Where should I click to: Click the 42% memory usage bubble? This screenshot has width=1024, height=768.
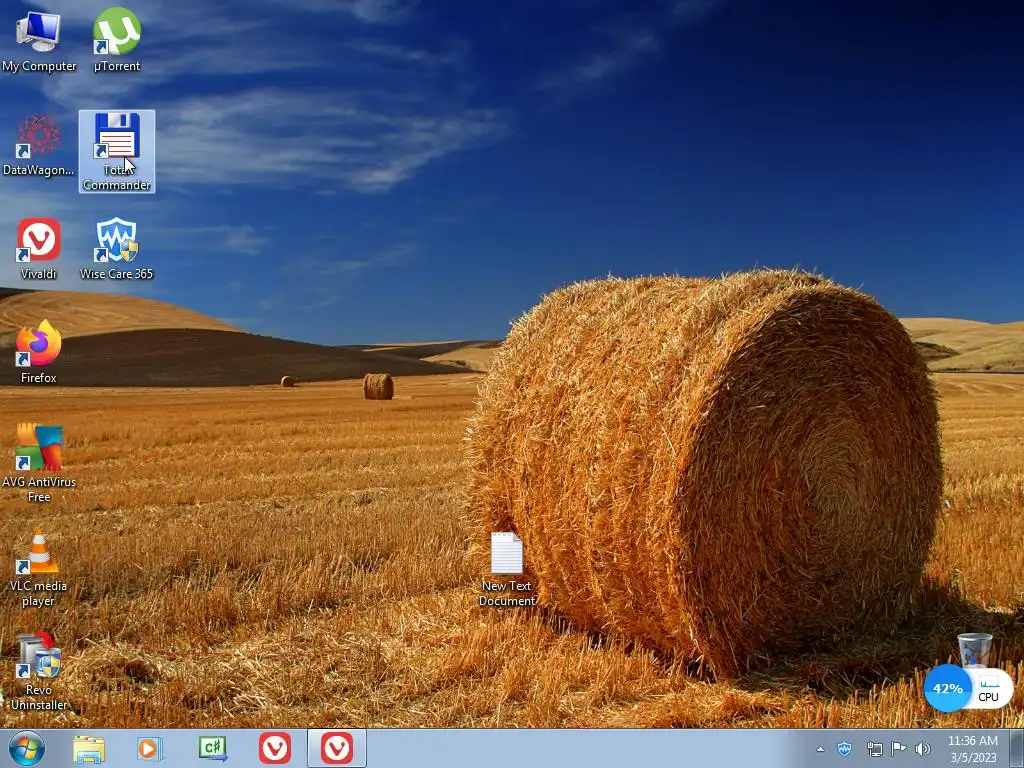click(x=948, y=688)
